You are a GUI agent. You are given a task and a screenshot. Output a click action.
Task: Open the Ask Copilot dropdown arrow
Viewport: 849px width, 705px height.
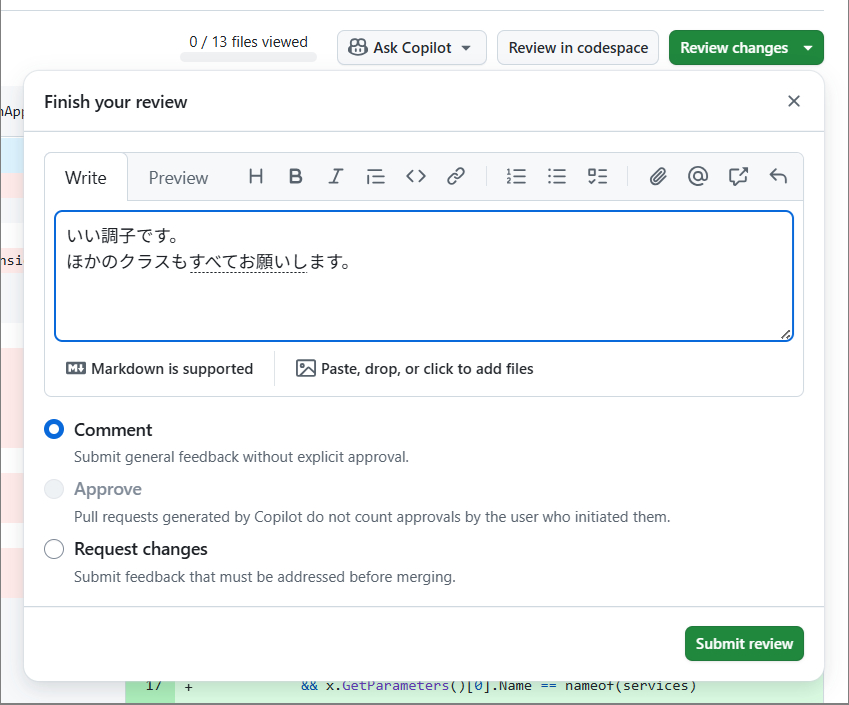466,48
